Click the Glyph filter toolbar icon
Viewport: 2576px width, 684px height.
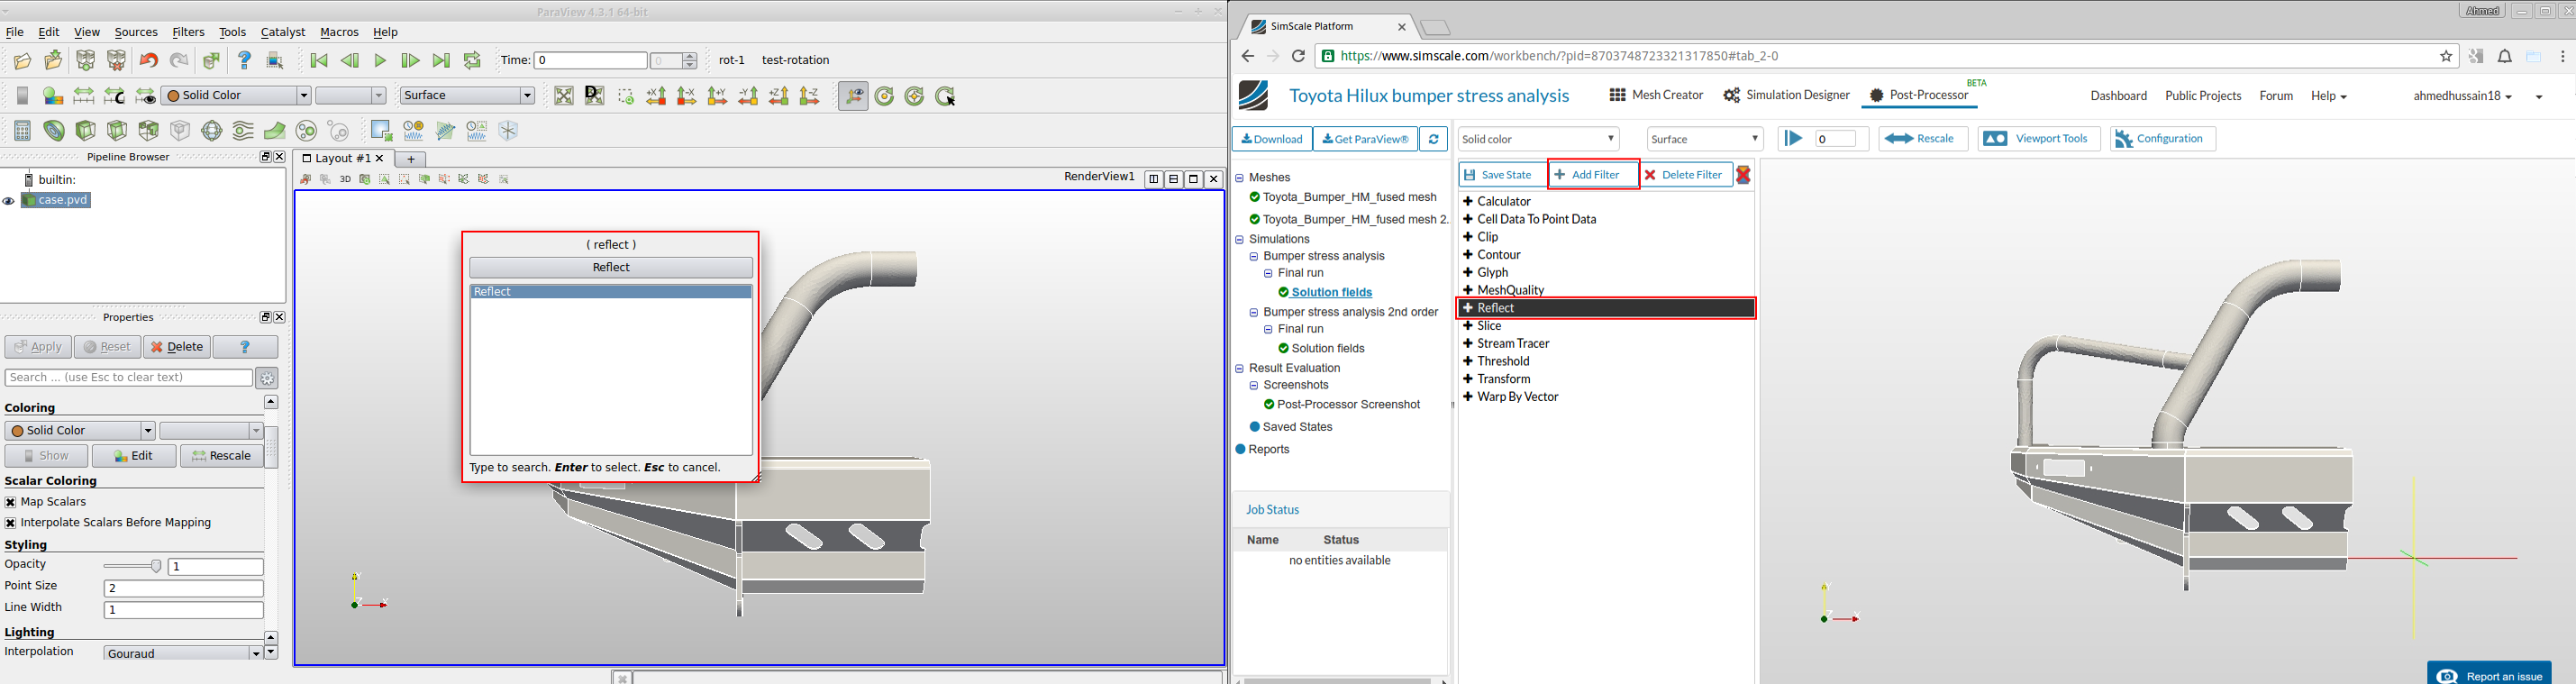click(212, 131)
